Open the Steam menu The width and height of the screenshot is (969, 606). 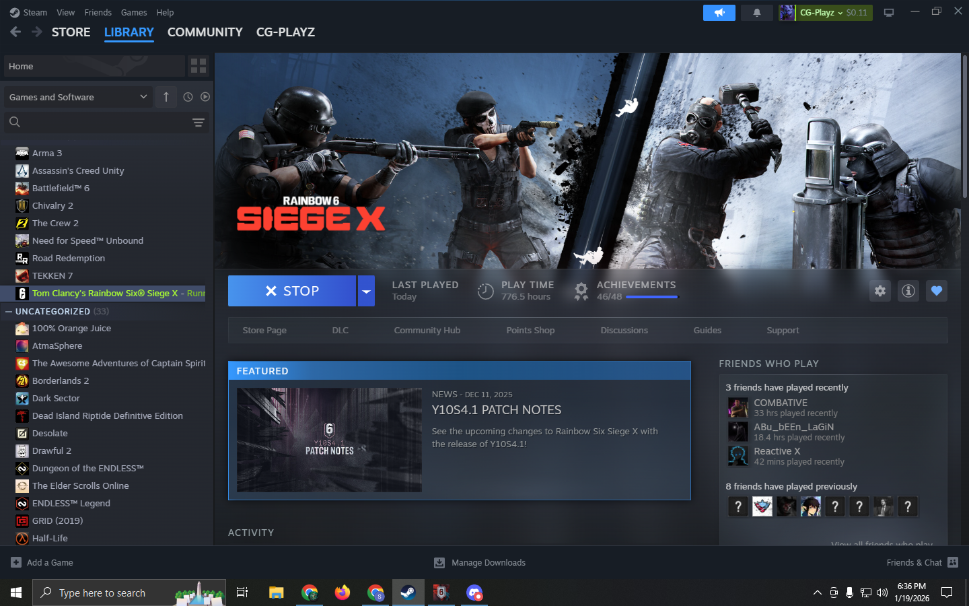[x=28, y=12]
